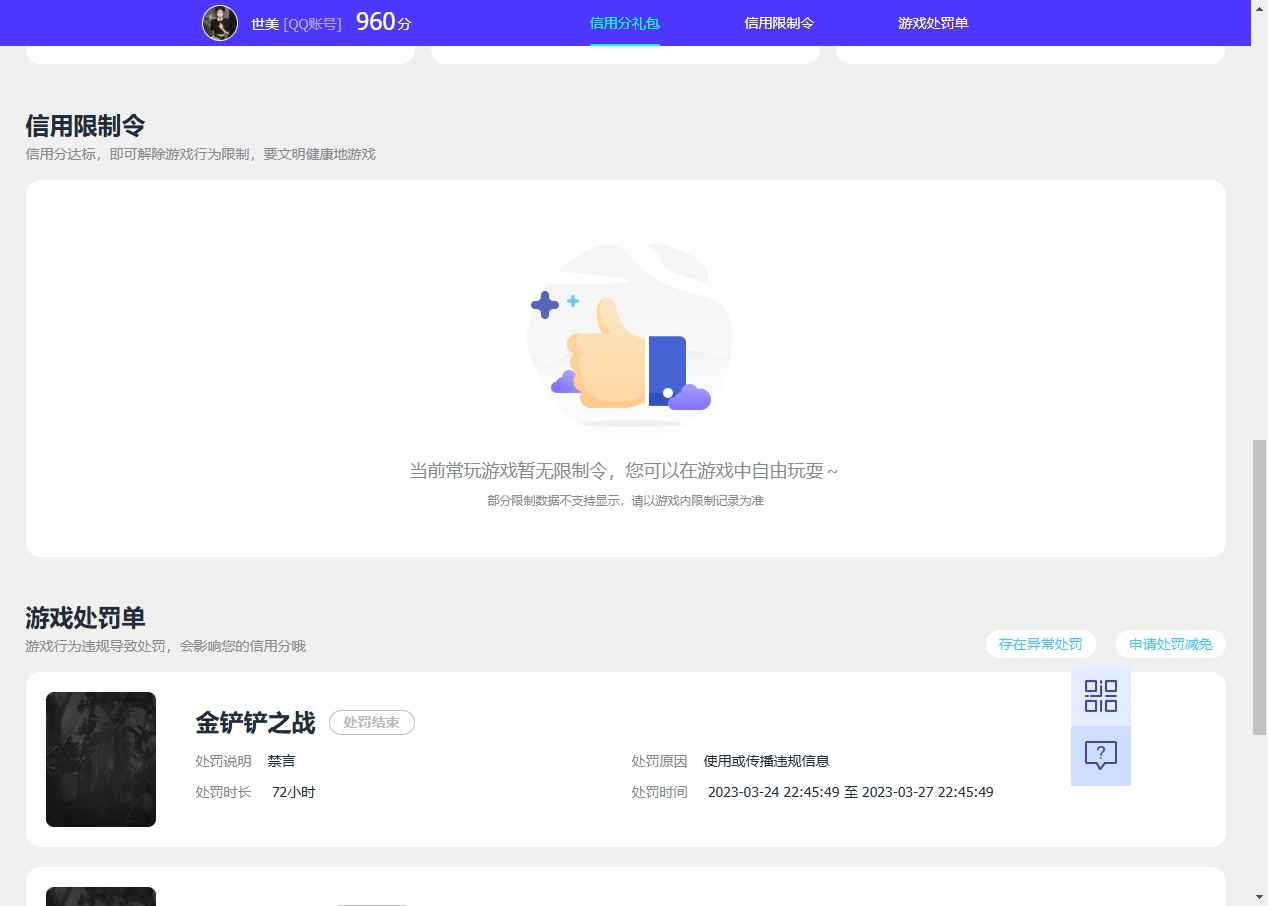
Task: Open 金铲铲之战 game cover thumbnail
Action: [101, 759]
